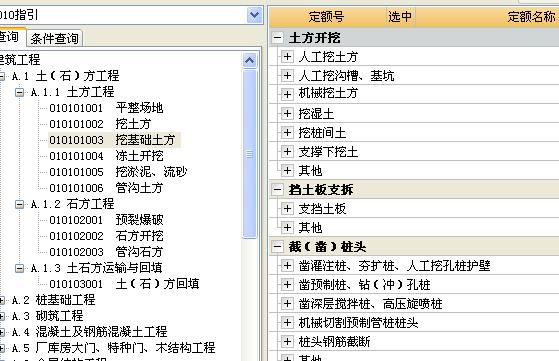The image size is (559, 361).
Task: Select tree item 010101002 挖土方
Action: point(100,124)
